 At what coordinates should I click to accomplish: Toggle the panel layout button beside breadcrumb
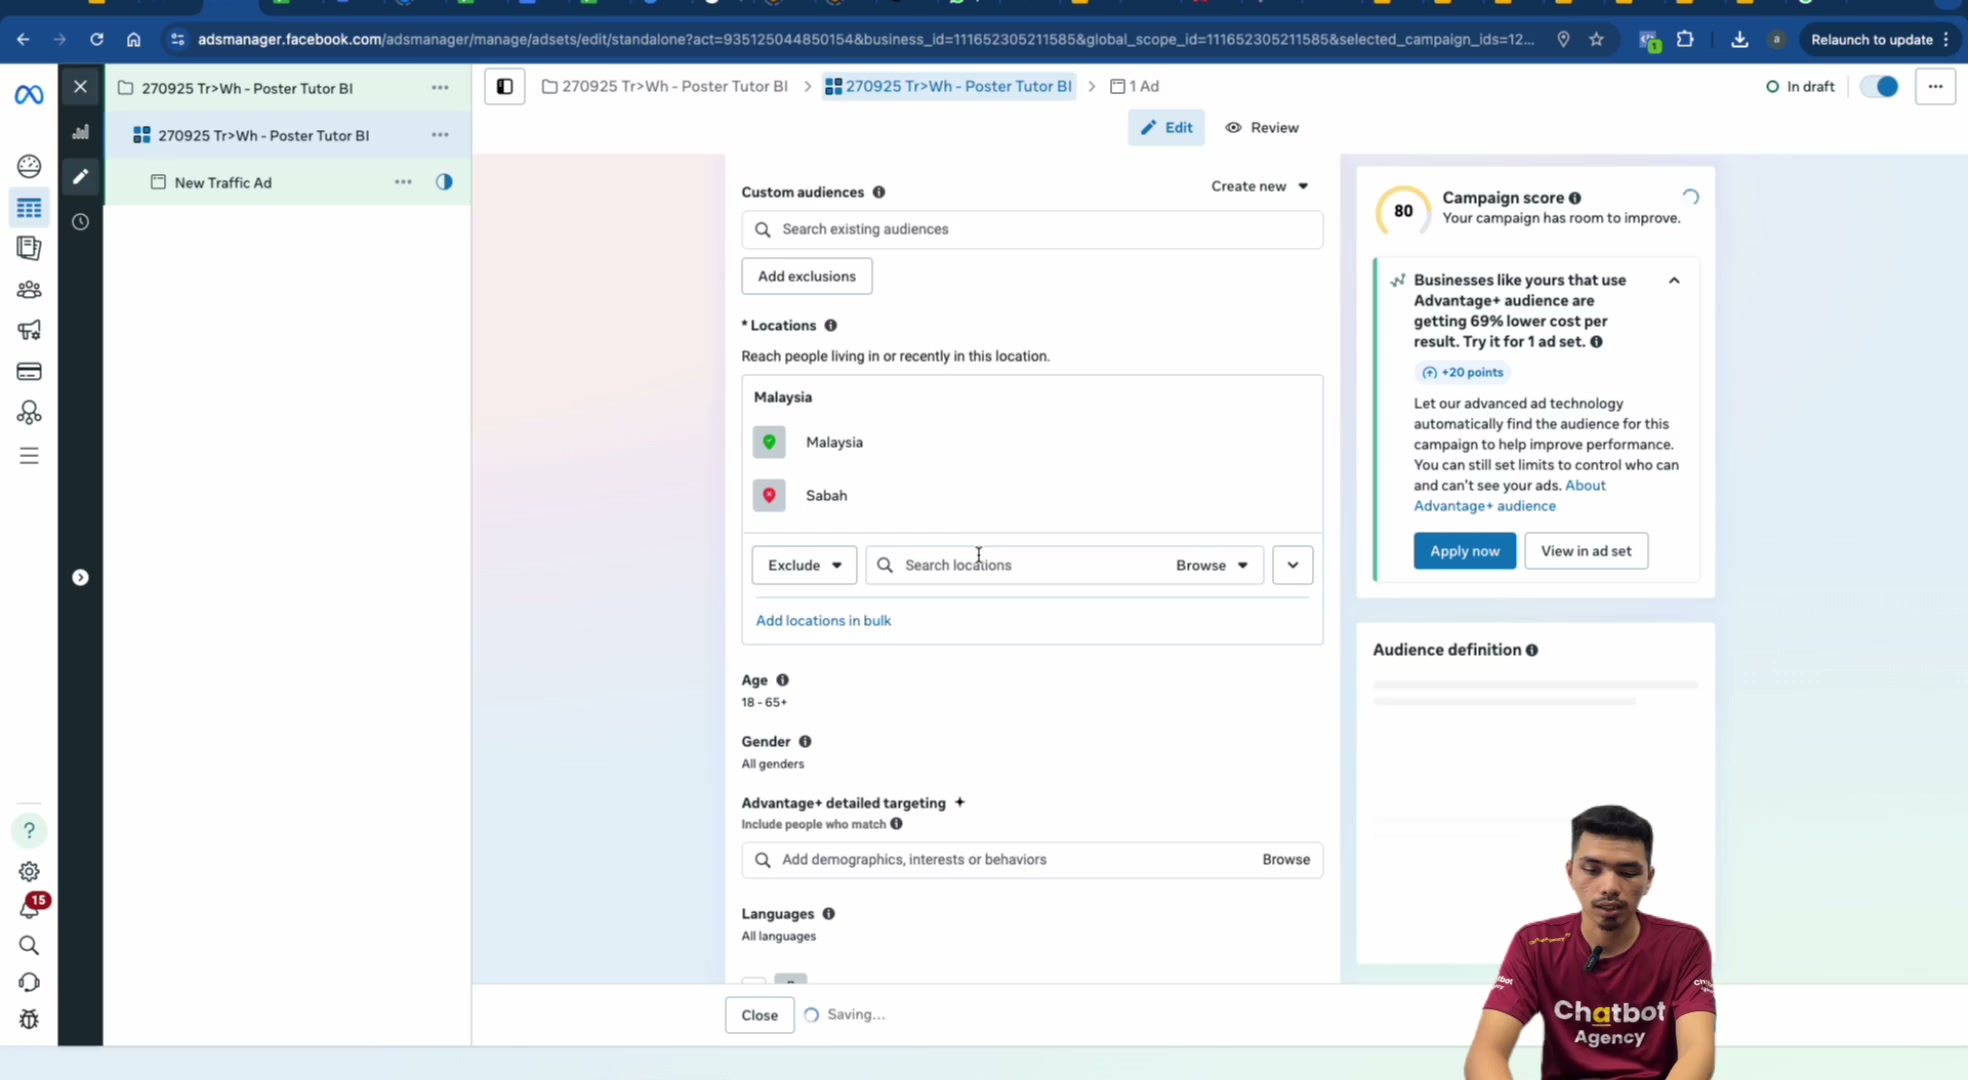[505, 87]
